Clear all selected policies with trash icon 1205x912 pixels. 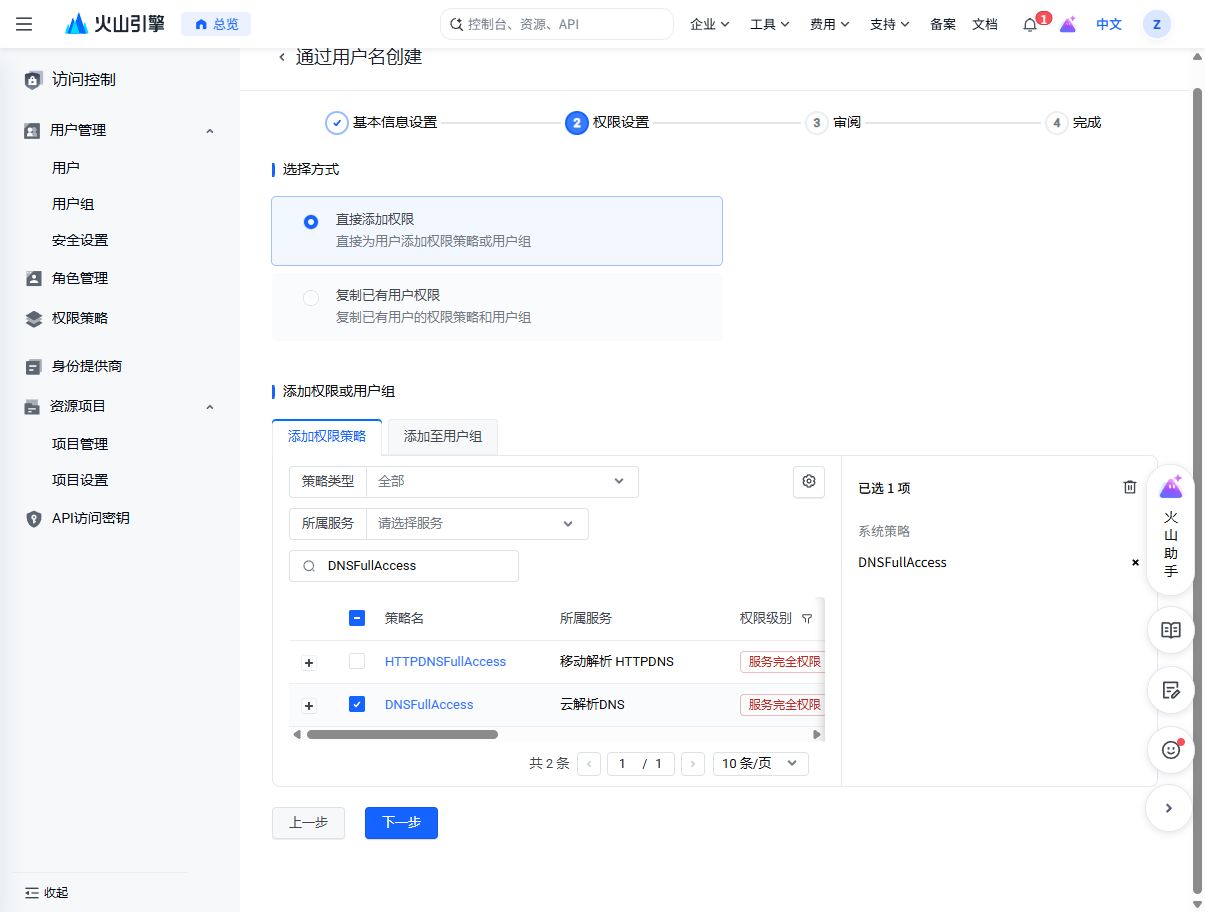(x=1130, y=487)
